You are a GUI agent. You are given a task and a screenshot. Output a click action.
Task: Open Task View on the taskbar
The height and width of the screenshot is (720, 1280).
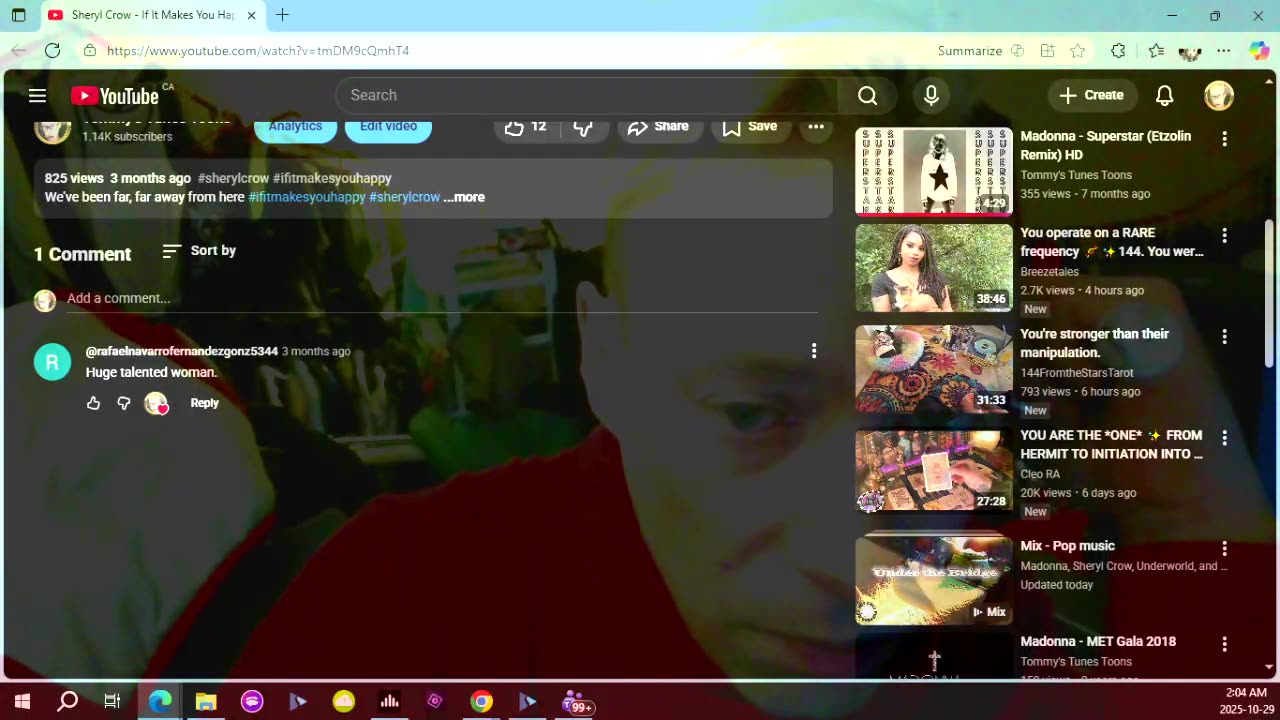coord(112,702)
